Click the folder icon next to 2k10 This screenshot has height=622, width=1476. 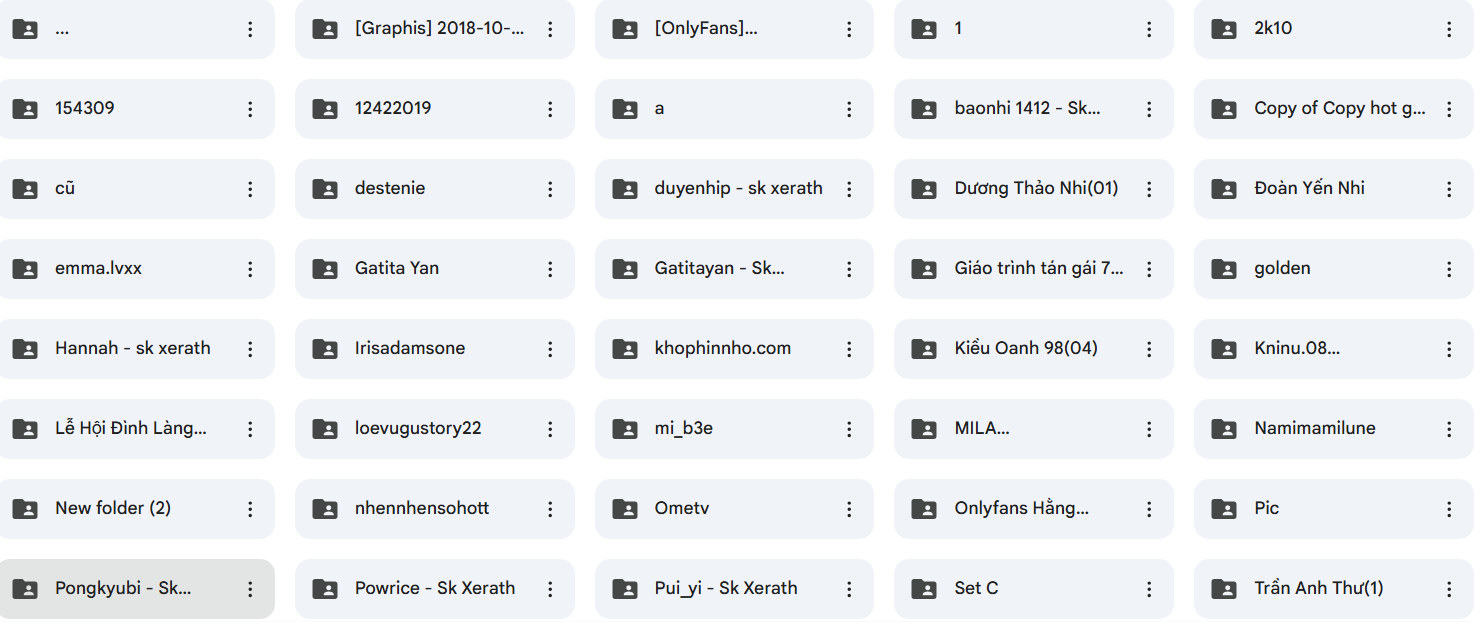coord(1224,29)
